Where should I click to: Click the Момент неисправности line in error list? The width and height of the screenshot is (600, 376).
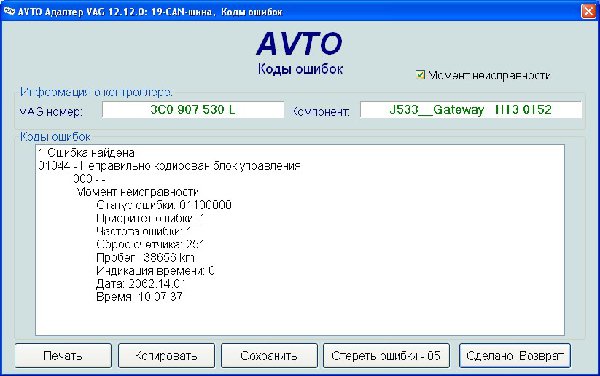point(137,192)
